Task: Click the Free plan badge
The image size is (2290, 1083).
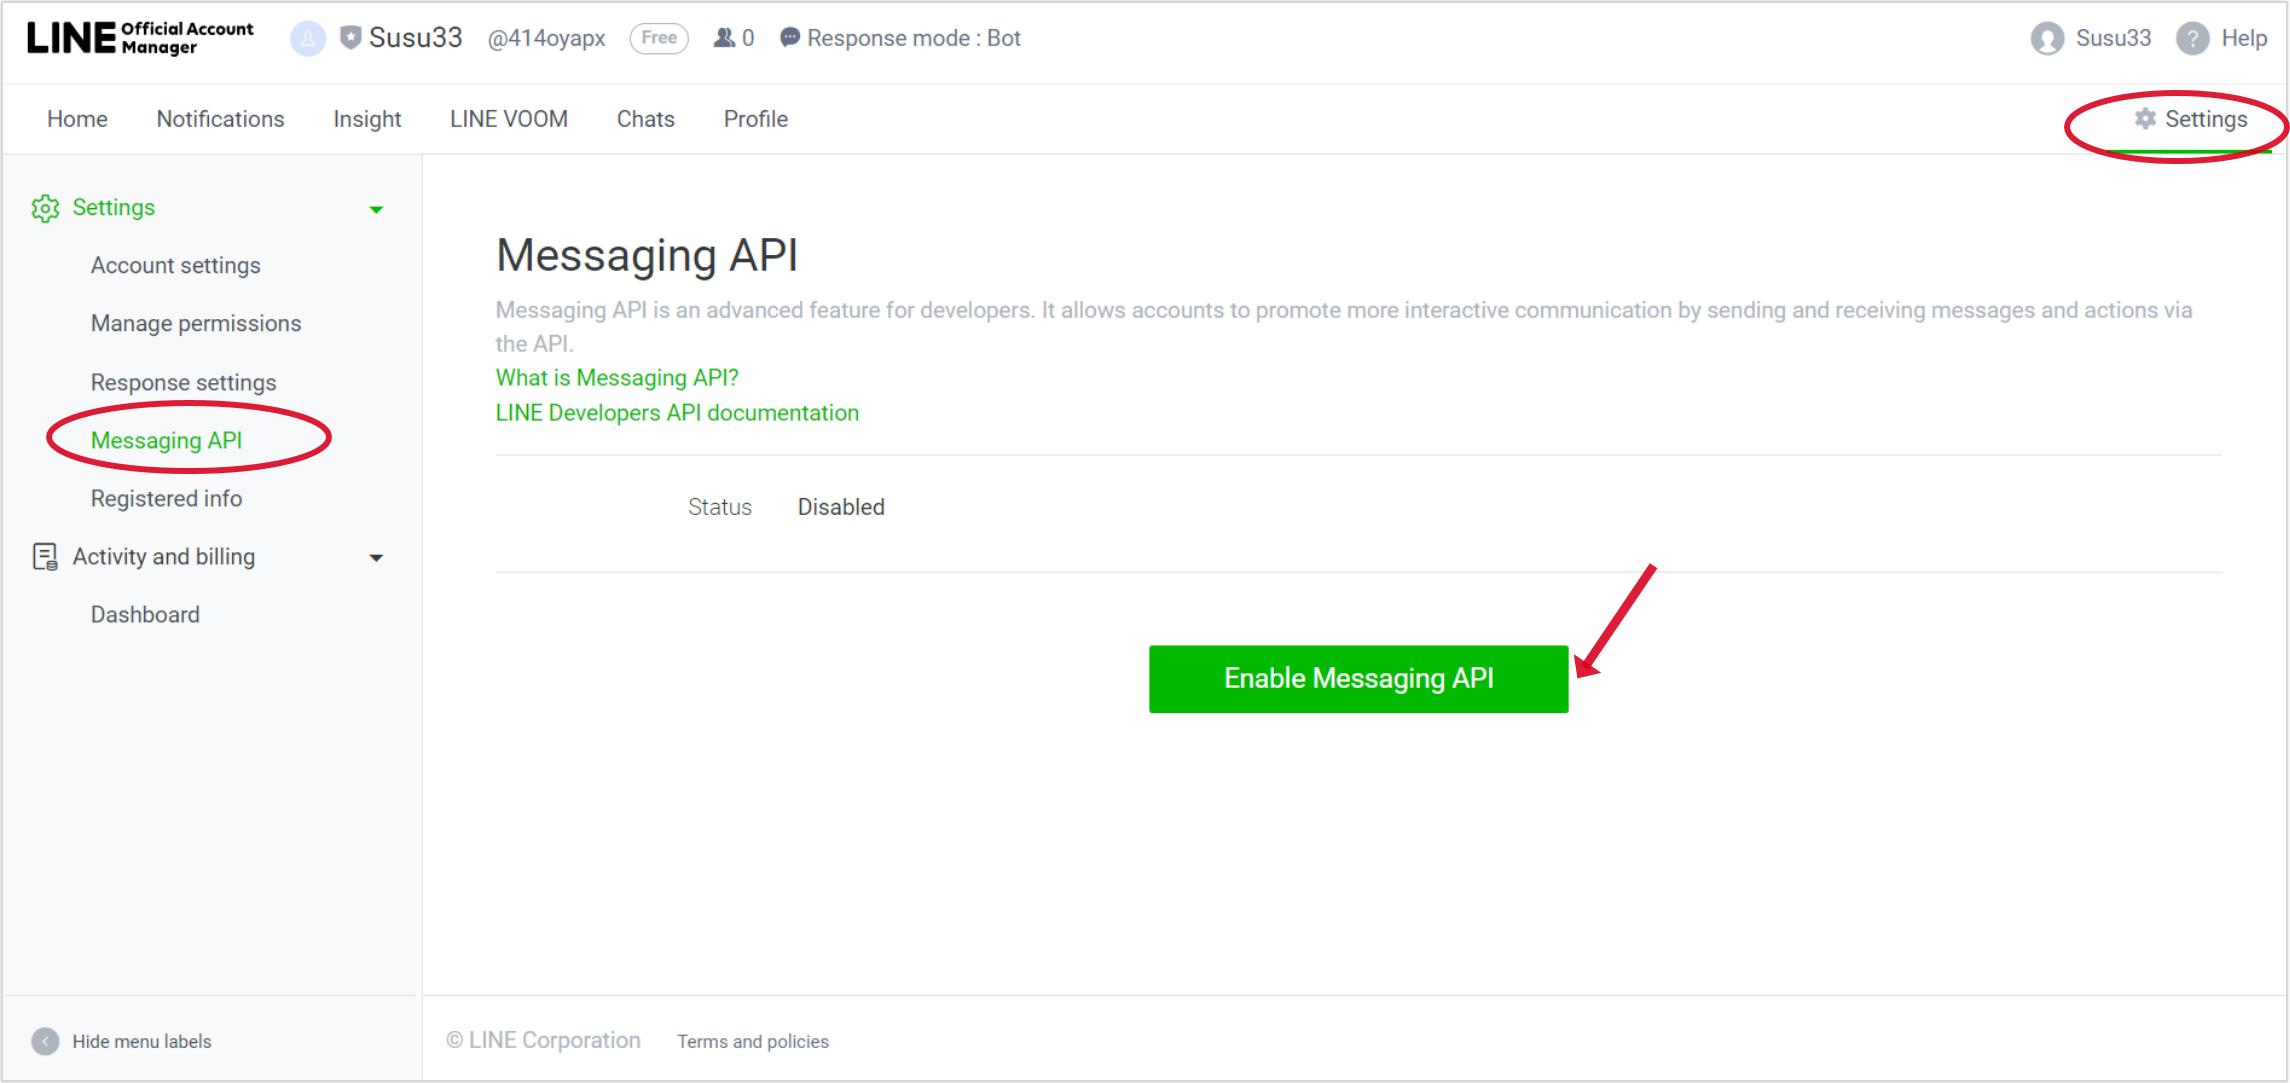Action: [658, 37]
